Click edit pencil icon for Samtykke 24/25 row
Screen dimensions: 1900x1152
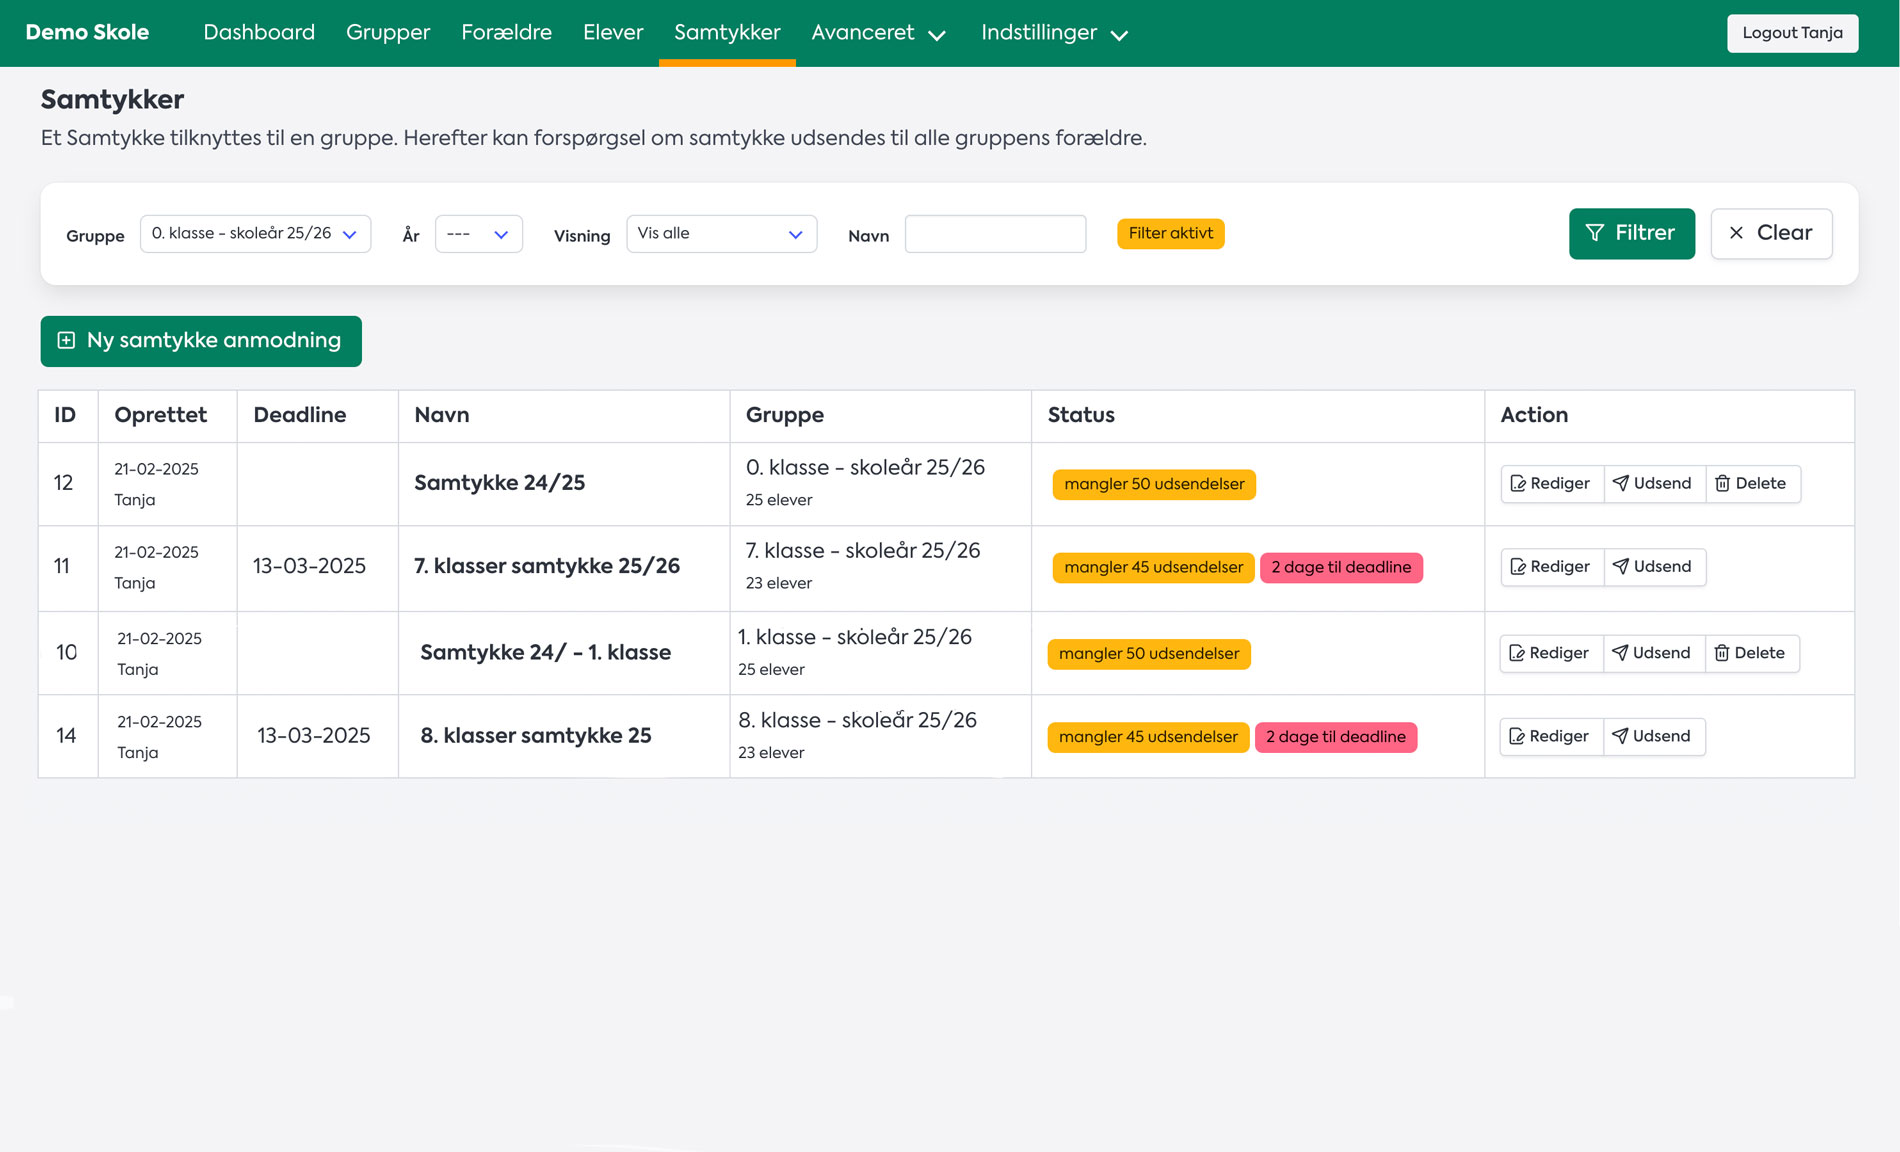[x=1517, y=484]
